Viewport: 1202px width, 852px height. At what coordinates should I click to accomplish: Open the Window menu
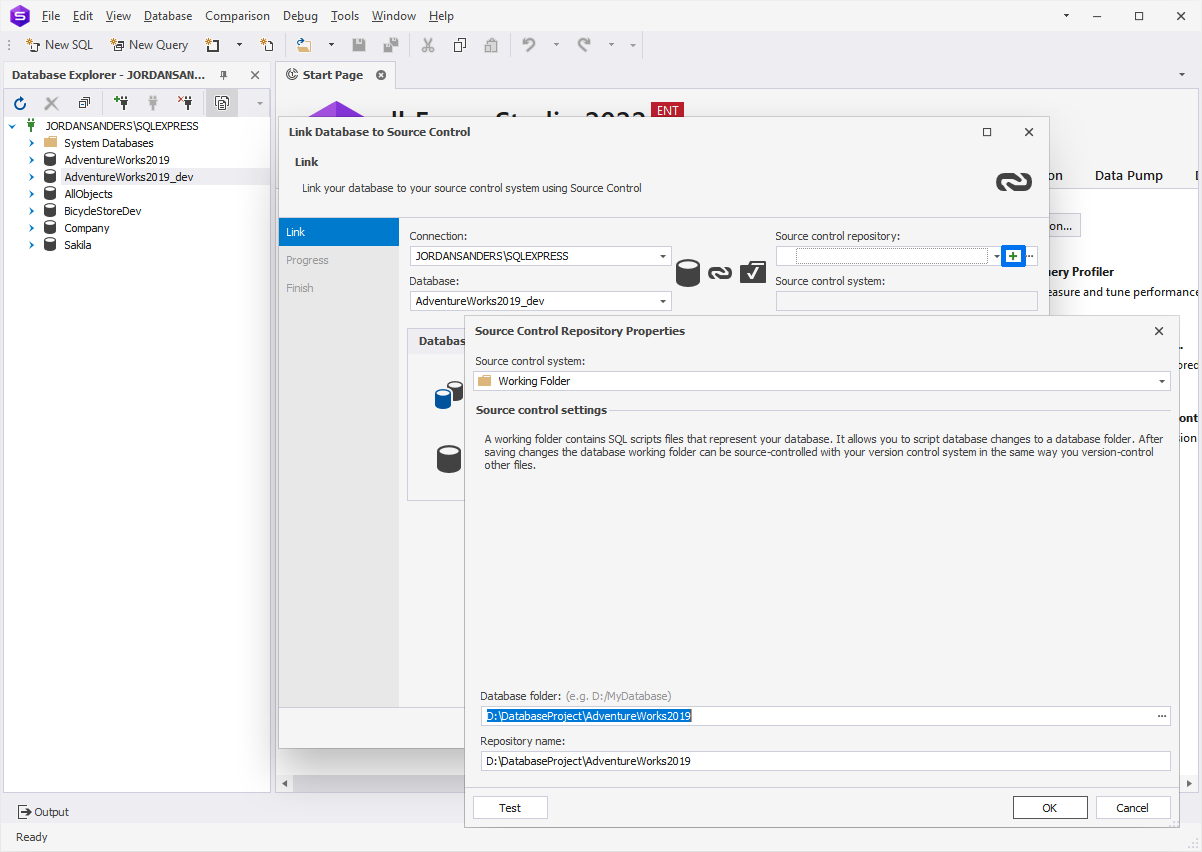(x=394, y=16)
